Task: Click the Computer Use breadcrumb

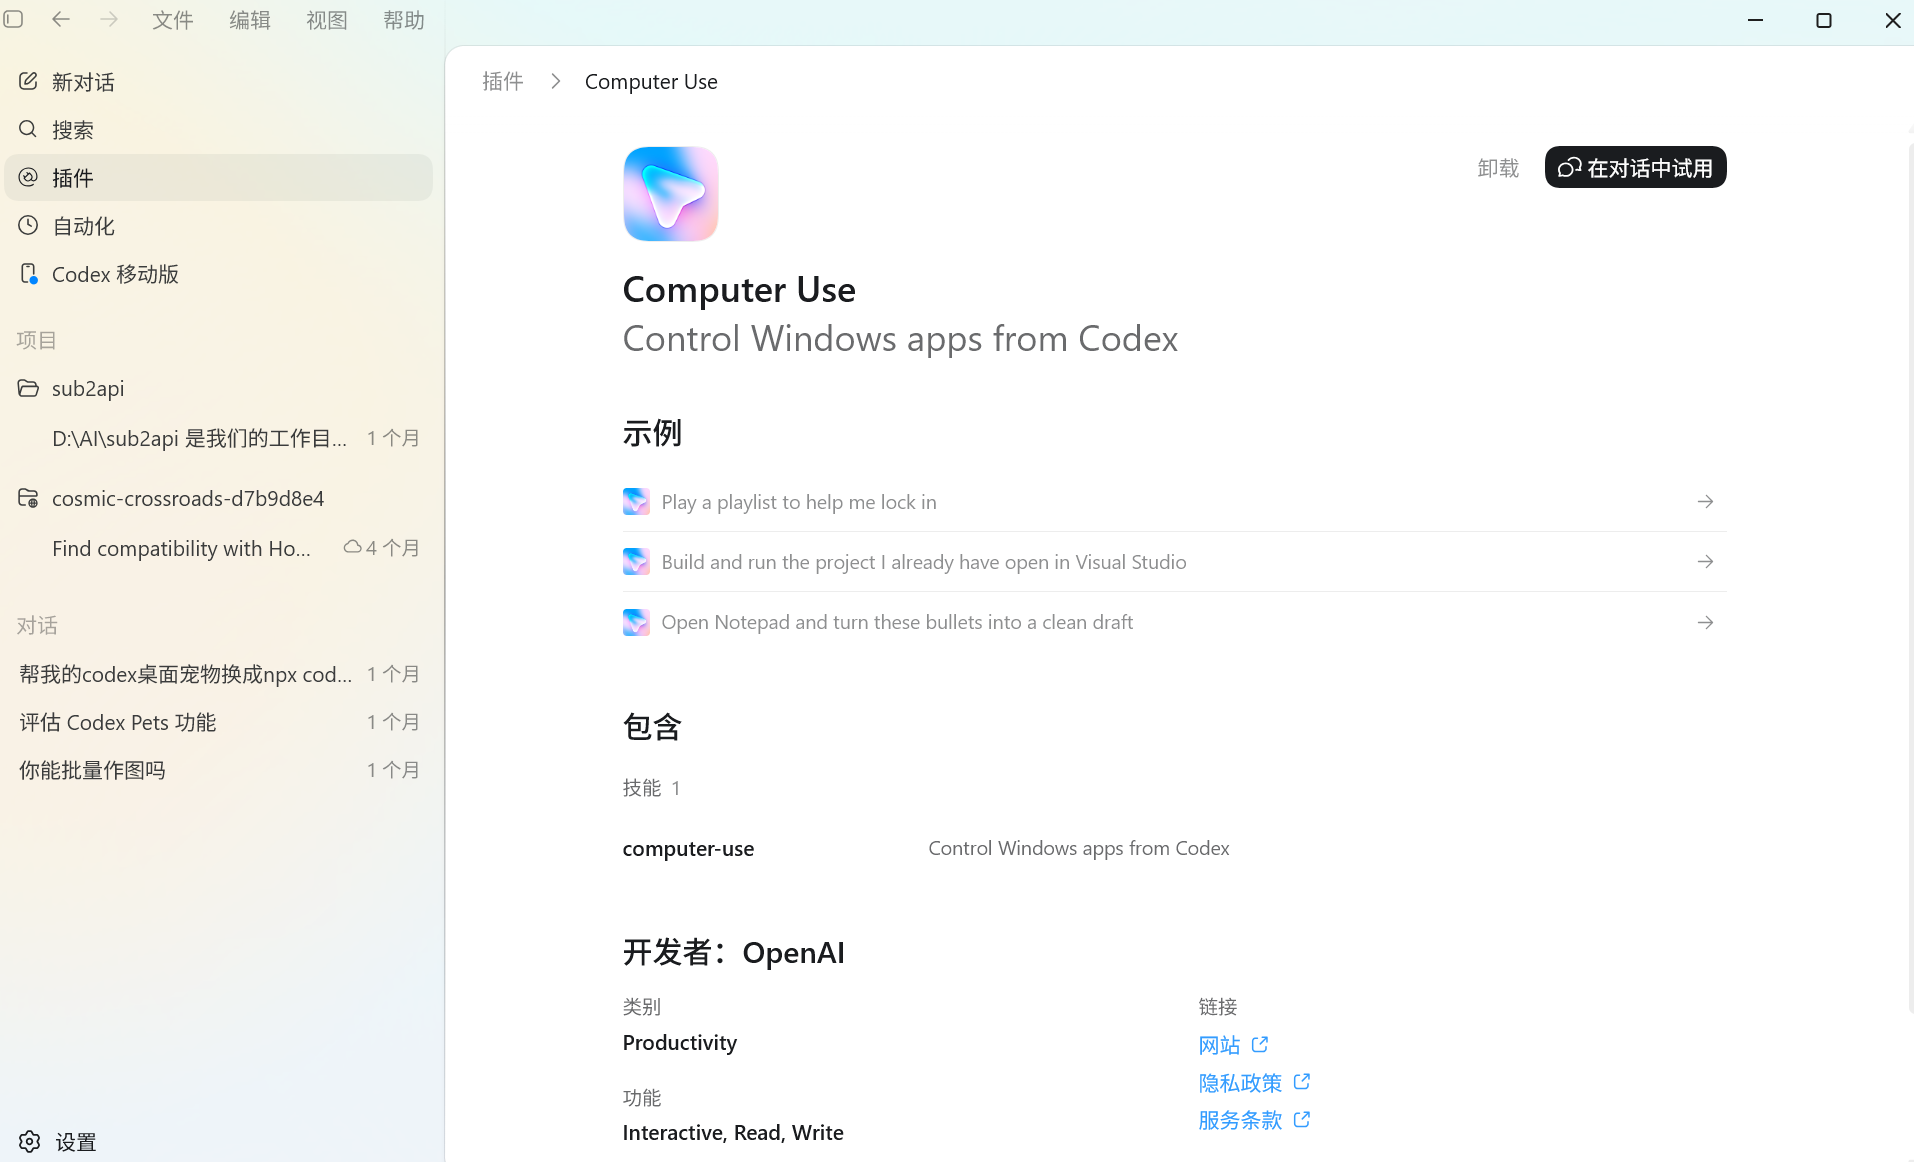Action: point(651,81)
